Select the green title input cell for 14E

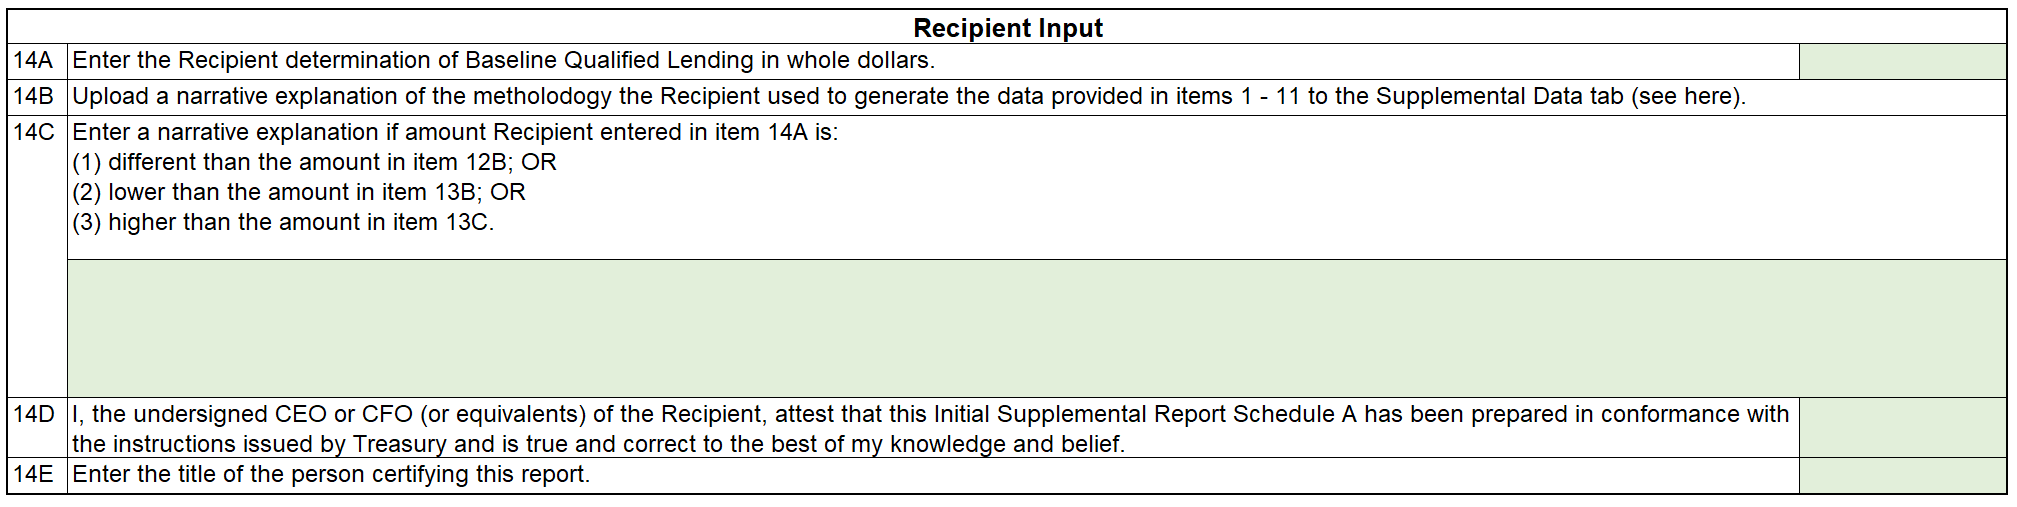pos(1902,475)
